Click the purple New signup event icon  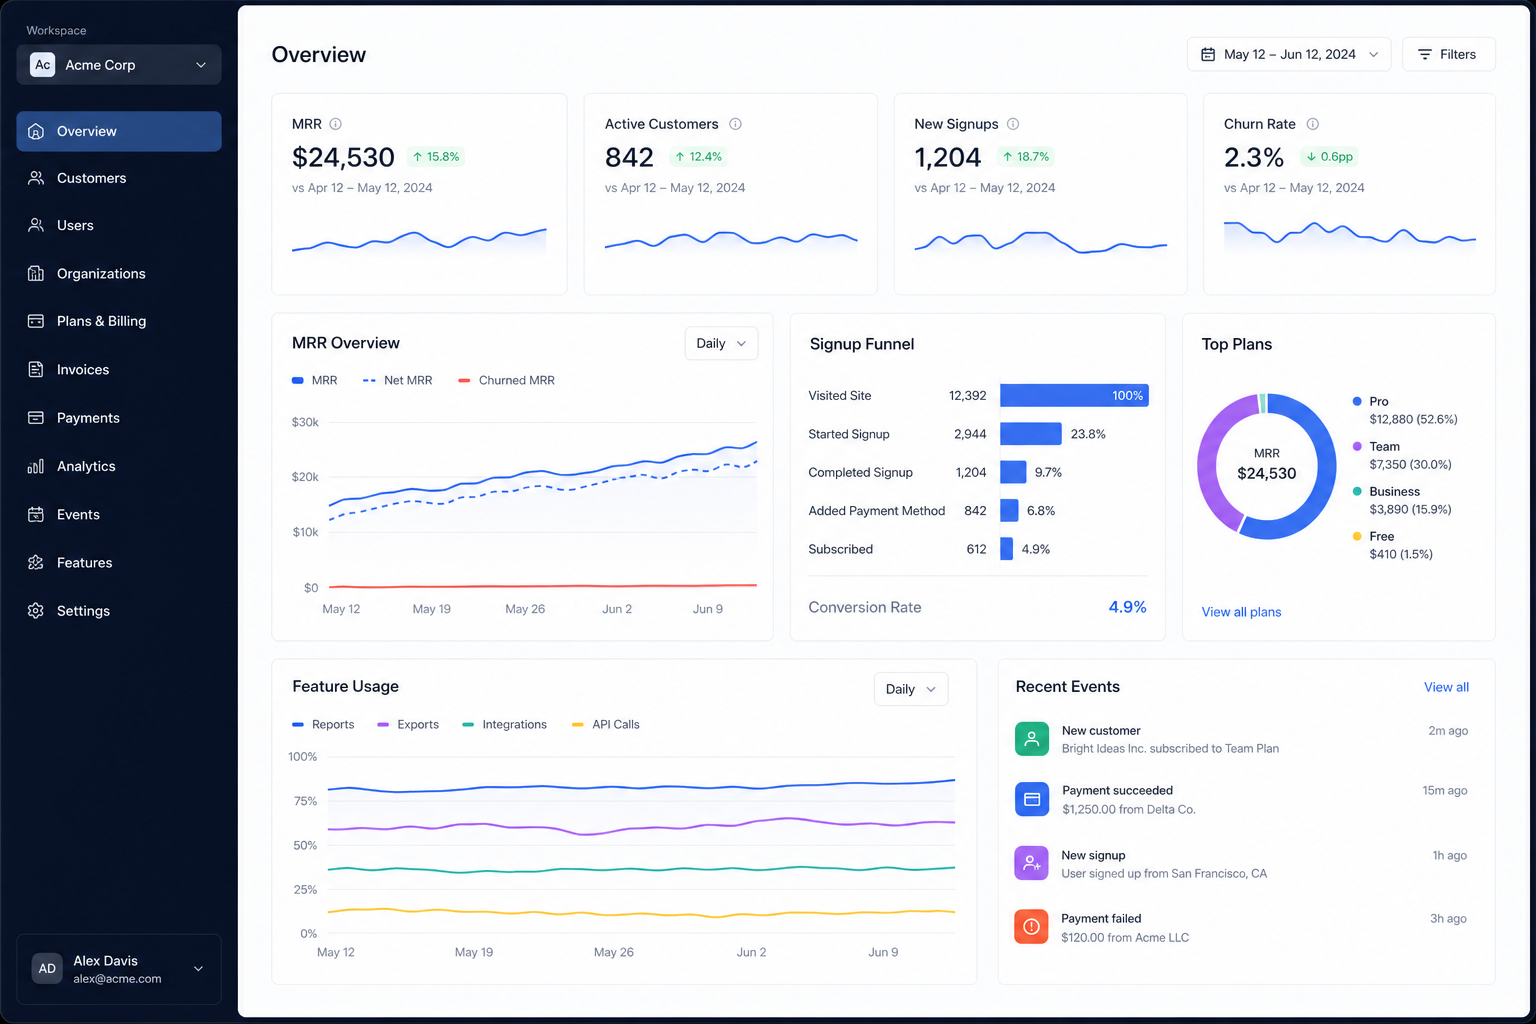tap(1032, 863)
